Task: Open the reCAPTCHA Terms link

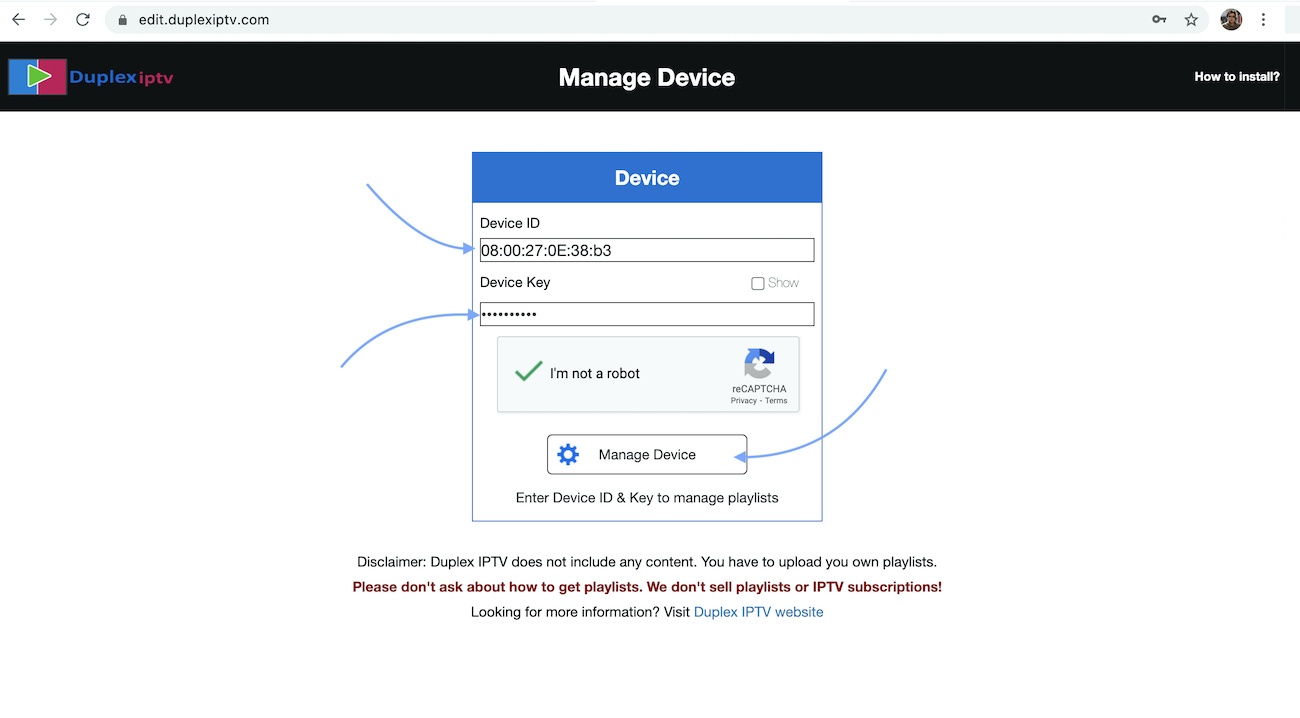Action: click(777, 401)
